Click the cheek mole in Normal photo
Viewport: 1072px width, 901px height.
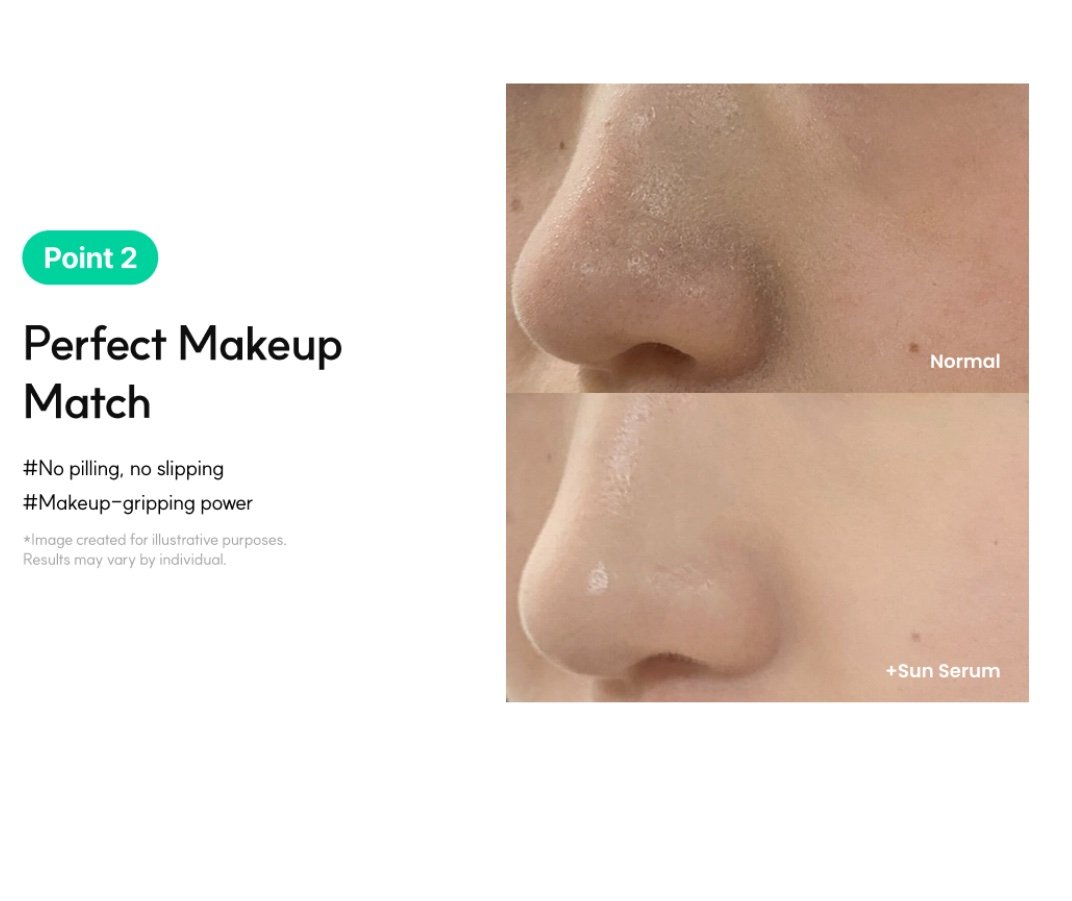pyautogui.click(x=913, y=347)
